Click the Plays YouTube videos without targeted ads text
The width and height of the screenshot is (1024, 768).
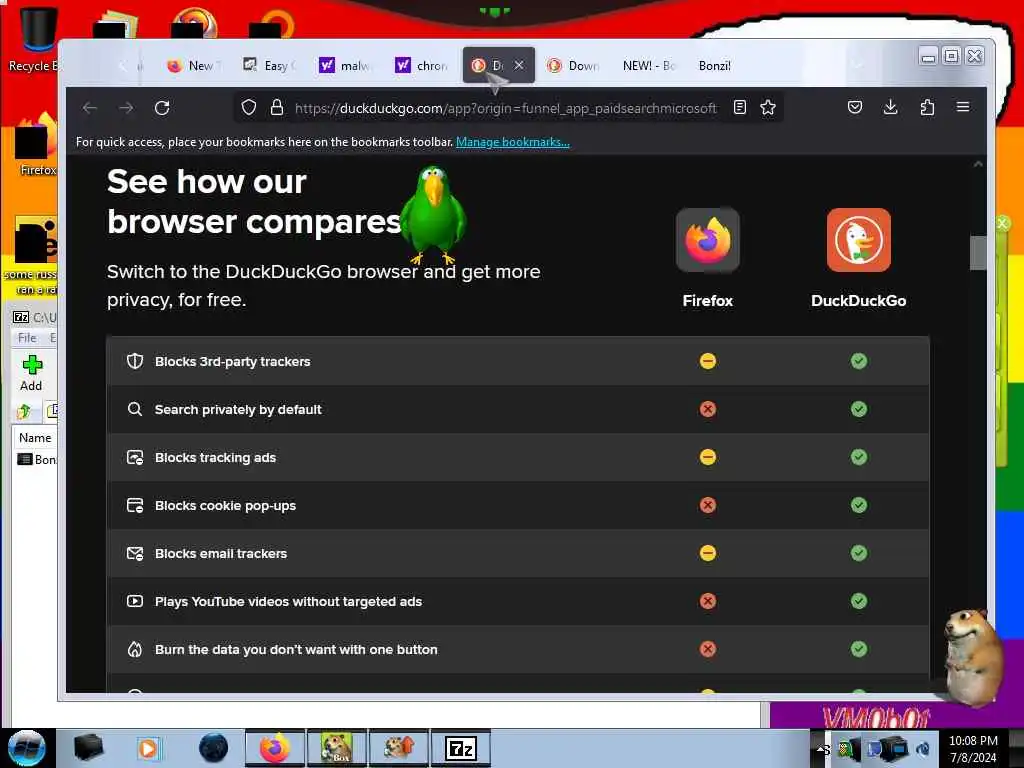[x=288, y=601]
